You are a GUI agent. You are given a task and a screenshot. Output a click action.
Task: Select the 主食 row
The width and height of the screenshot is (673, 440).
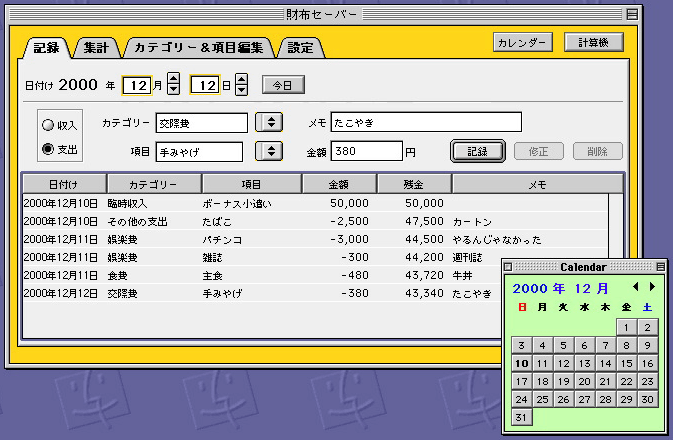262,275
